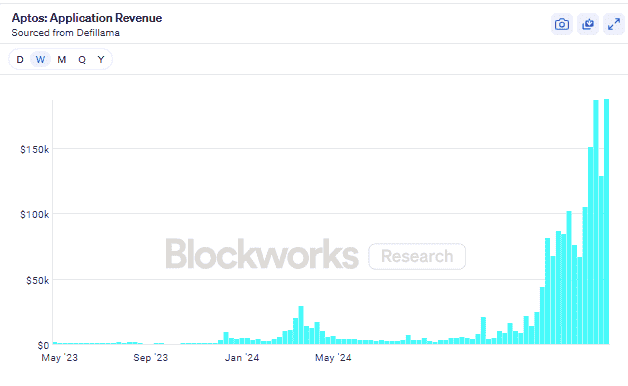Image resolution: width=628 pixels, height=386 pixels.
Task: Switch to monthly (M) interval
Action: click(61, 60)
